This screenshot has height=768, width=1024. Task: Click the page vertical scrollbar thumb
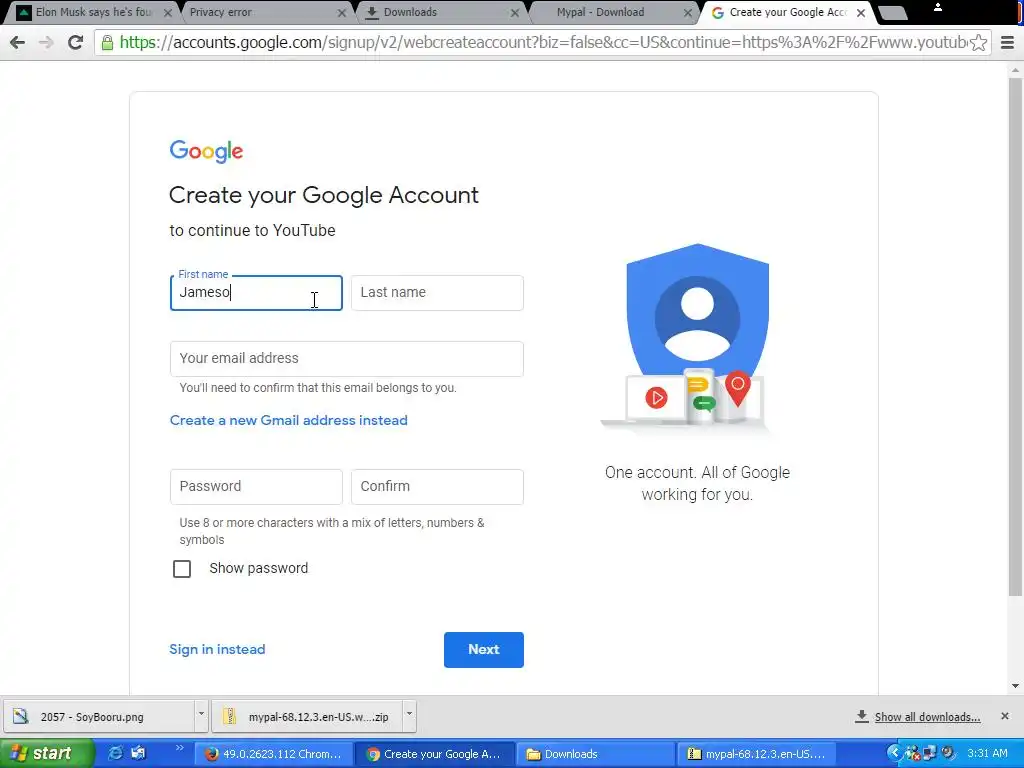click(1016, 336)
